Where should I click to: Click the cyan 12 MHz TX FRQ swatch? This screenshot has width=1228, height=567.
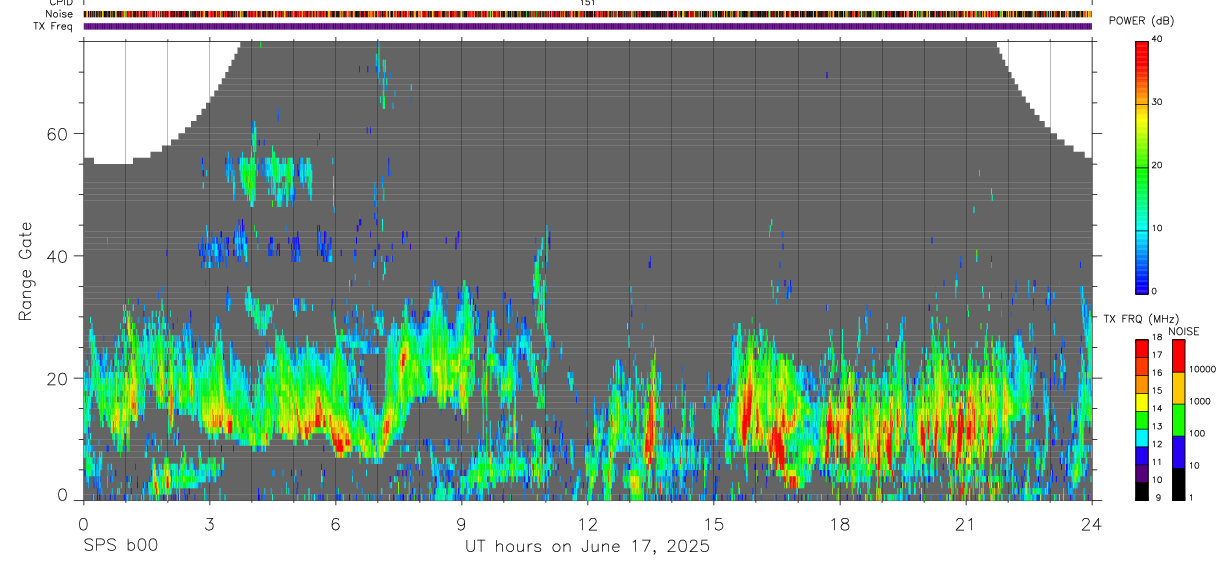1141,438
